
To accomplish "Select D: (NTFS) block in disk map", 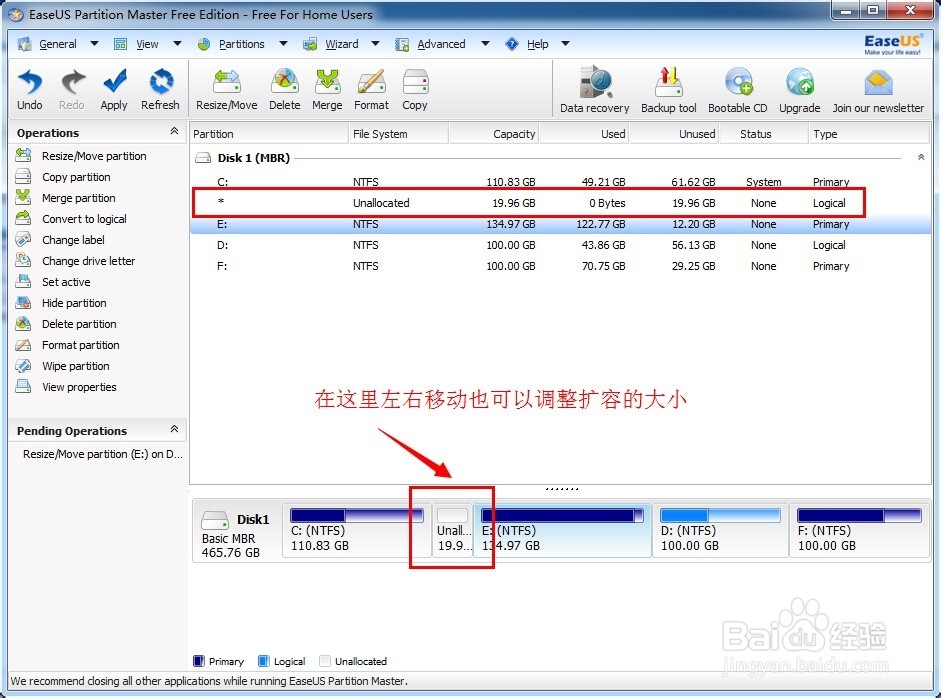I will click(x=720, y=531).
